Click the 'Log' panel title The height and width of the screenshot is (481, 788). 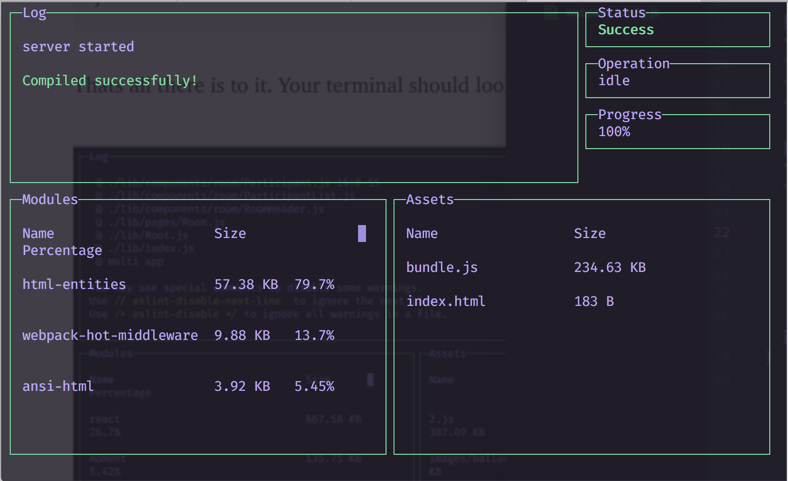point(34,13)
